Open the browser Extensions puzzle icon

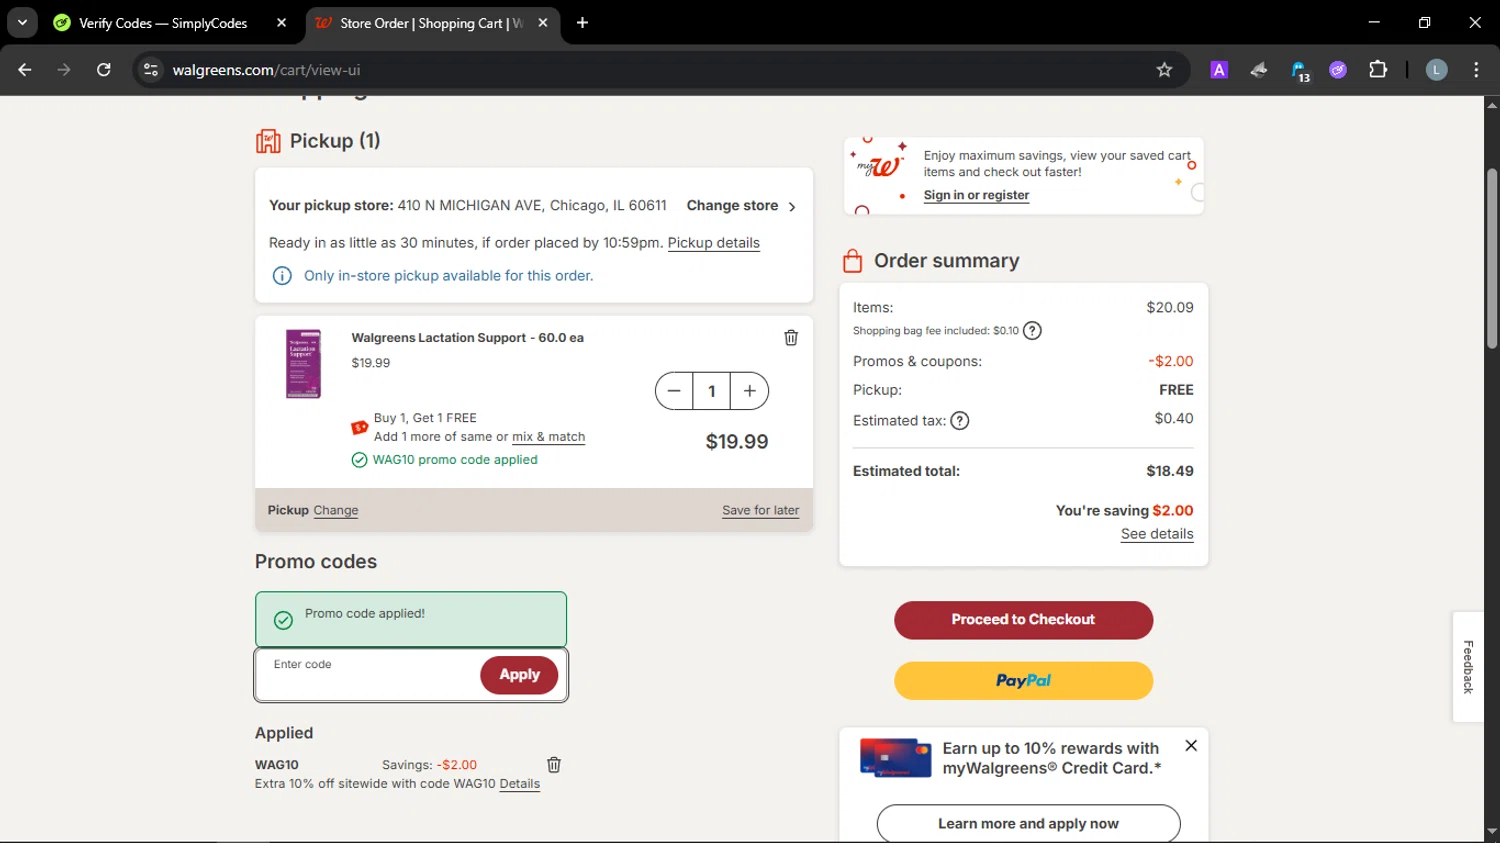1378,70
